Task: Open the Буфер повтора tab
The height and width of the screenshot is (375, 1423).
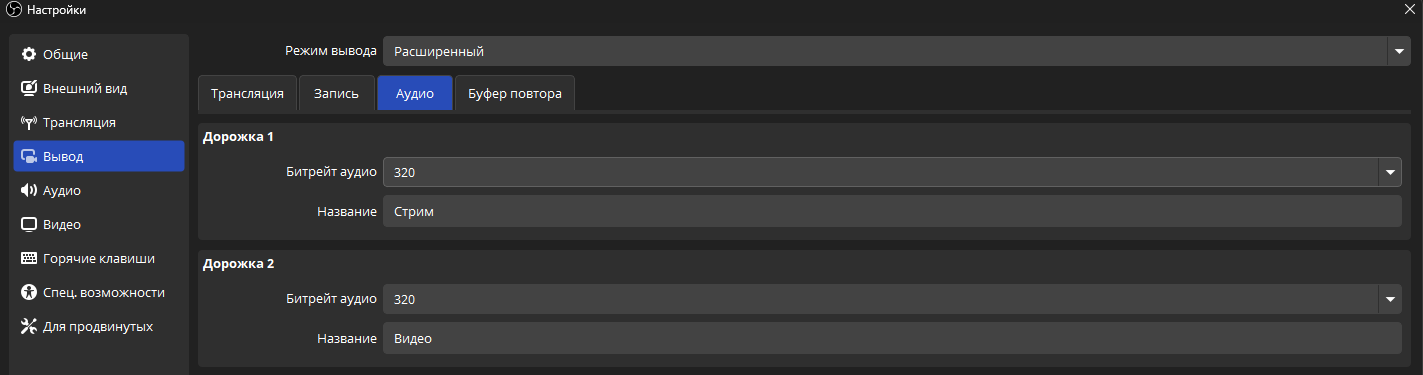Action: click(515, 93)
